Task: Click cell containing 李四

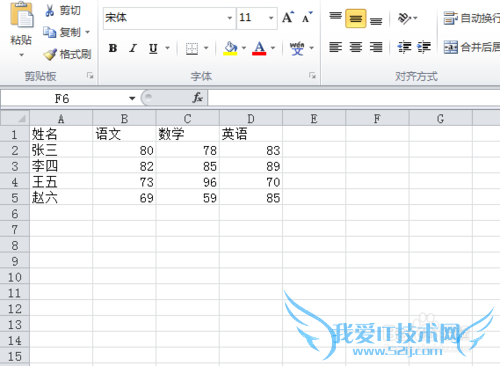Action: pos(61,166)
